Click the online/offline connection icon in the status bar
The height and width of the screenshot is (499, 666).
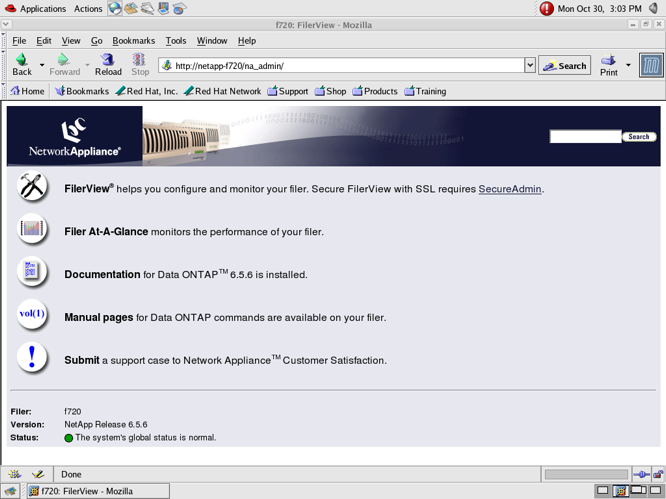[641, 474]
